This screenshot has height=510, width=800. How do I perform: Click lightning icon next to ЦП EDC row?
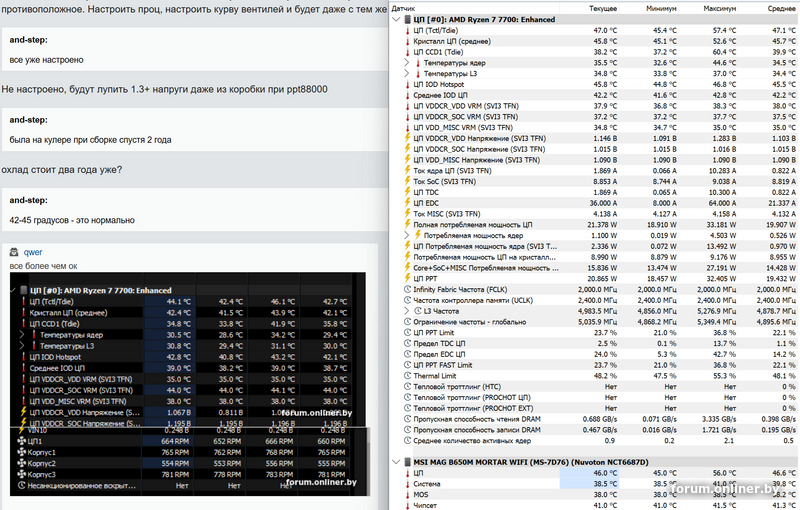pos(407,201)
